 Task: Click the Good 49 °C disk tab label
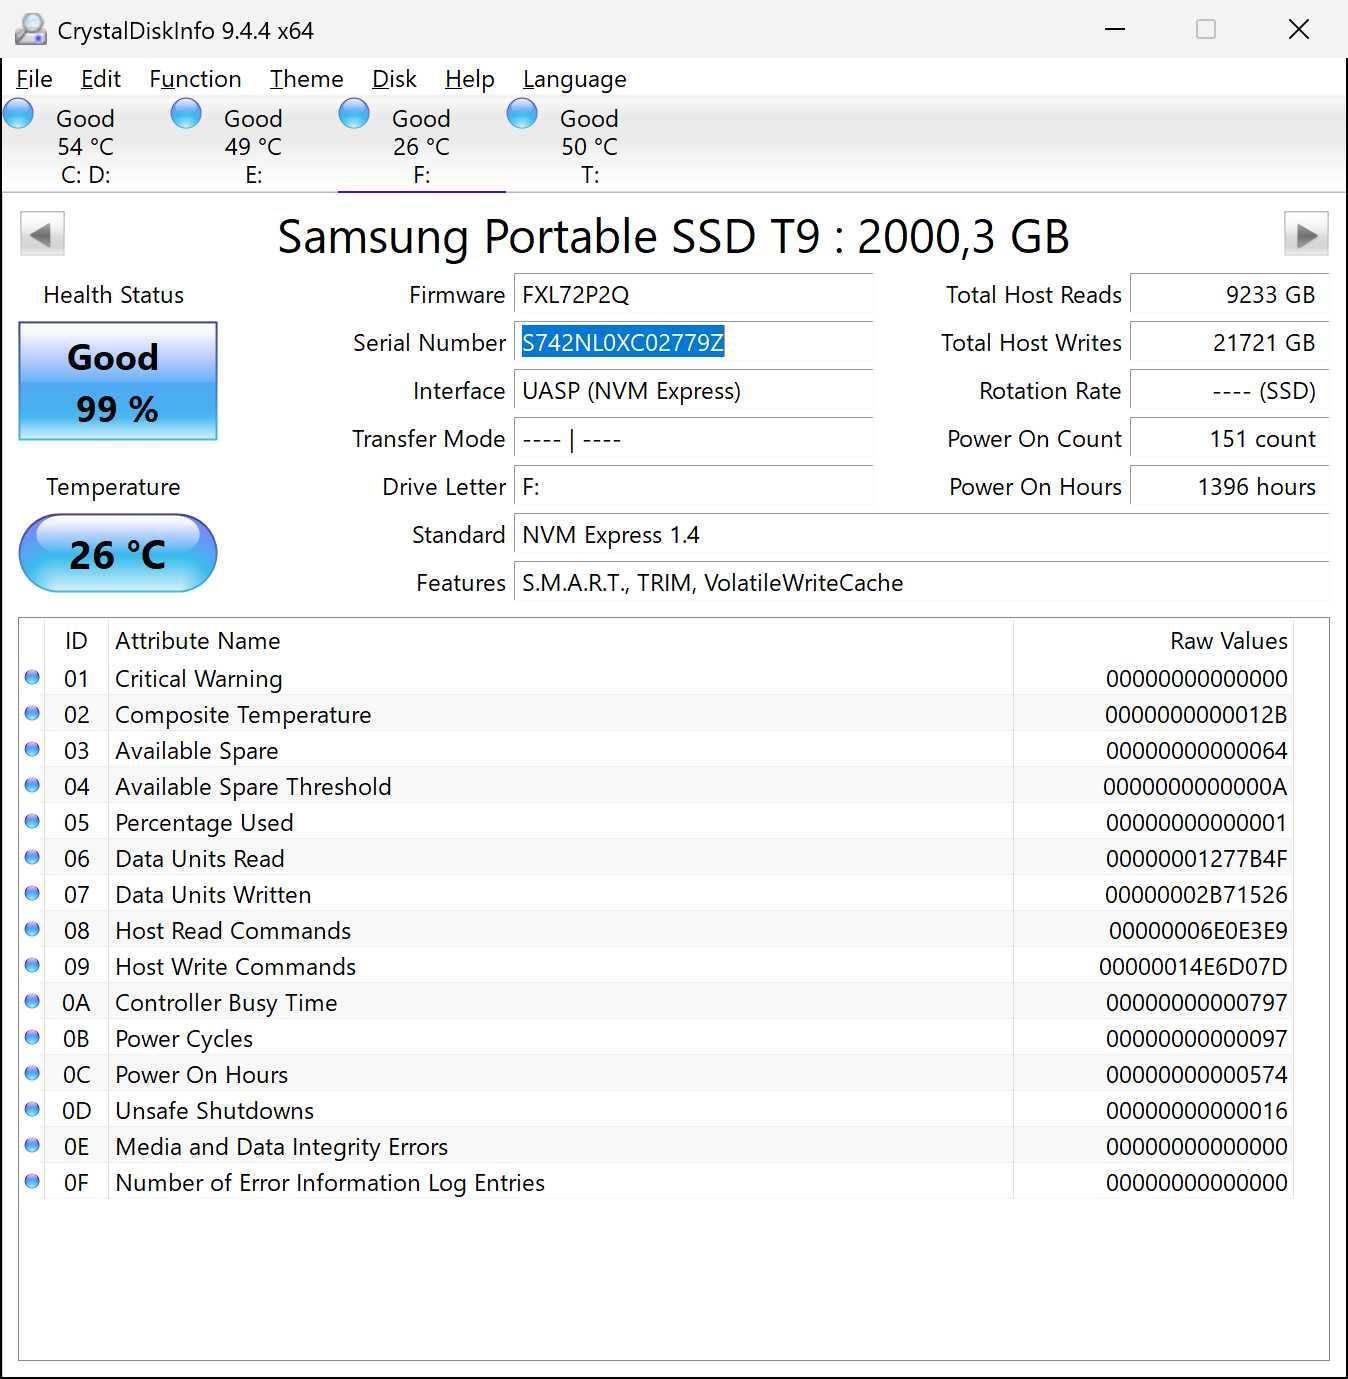coord(253,146)
